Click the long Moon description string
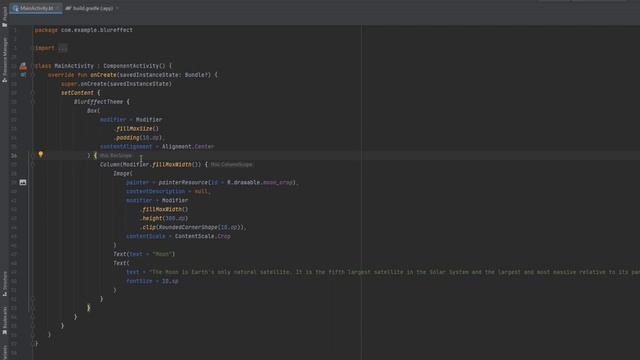640x360 pixels. coord(394,272)
